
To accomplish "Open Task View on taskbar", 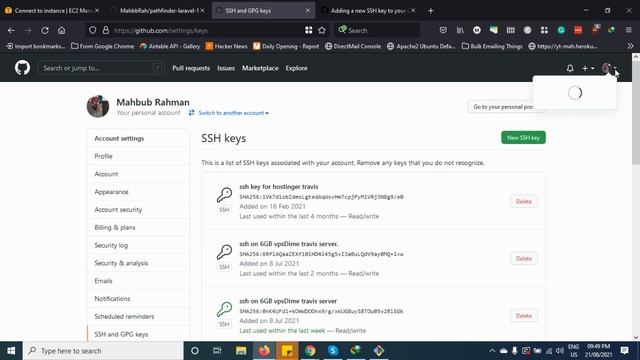I will point(217,351).
